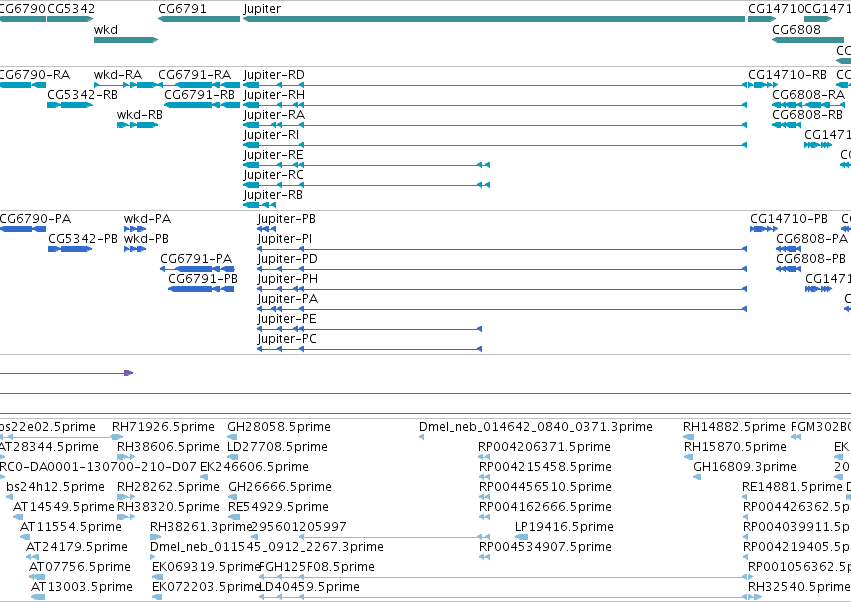Click the RH38606.5prime EST label
This screenshot has height=602, width=851.
click(x=168, y=447)
